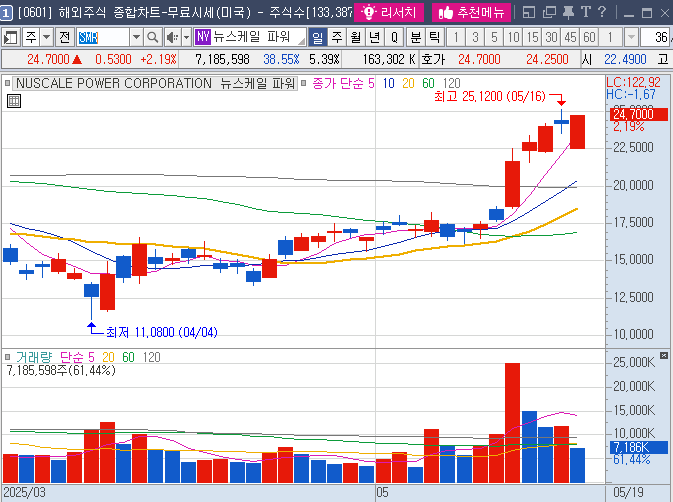Screen dimensions: 673x502
Task: Select the 10-day moving average label
Action: click(x=388, y=83)
